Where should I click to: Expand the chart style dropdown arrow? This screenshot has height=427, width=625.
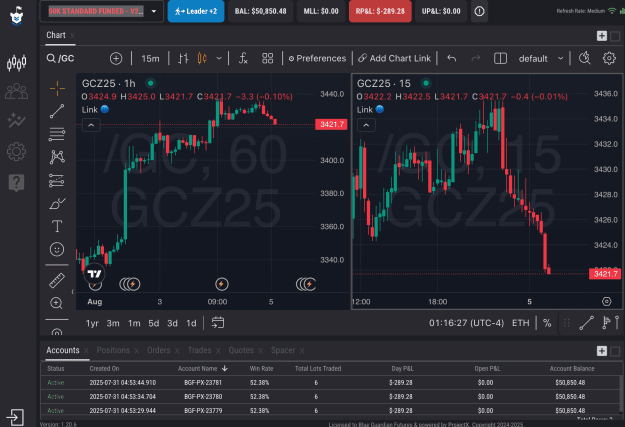pos(219,59)
